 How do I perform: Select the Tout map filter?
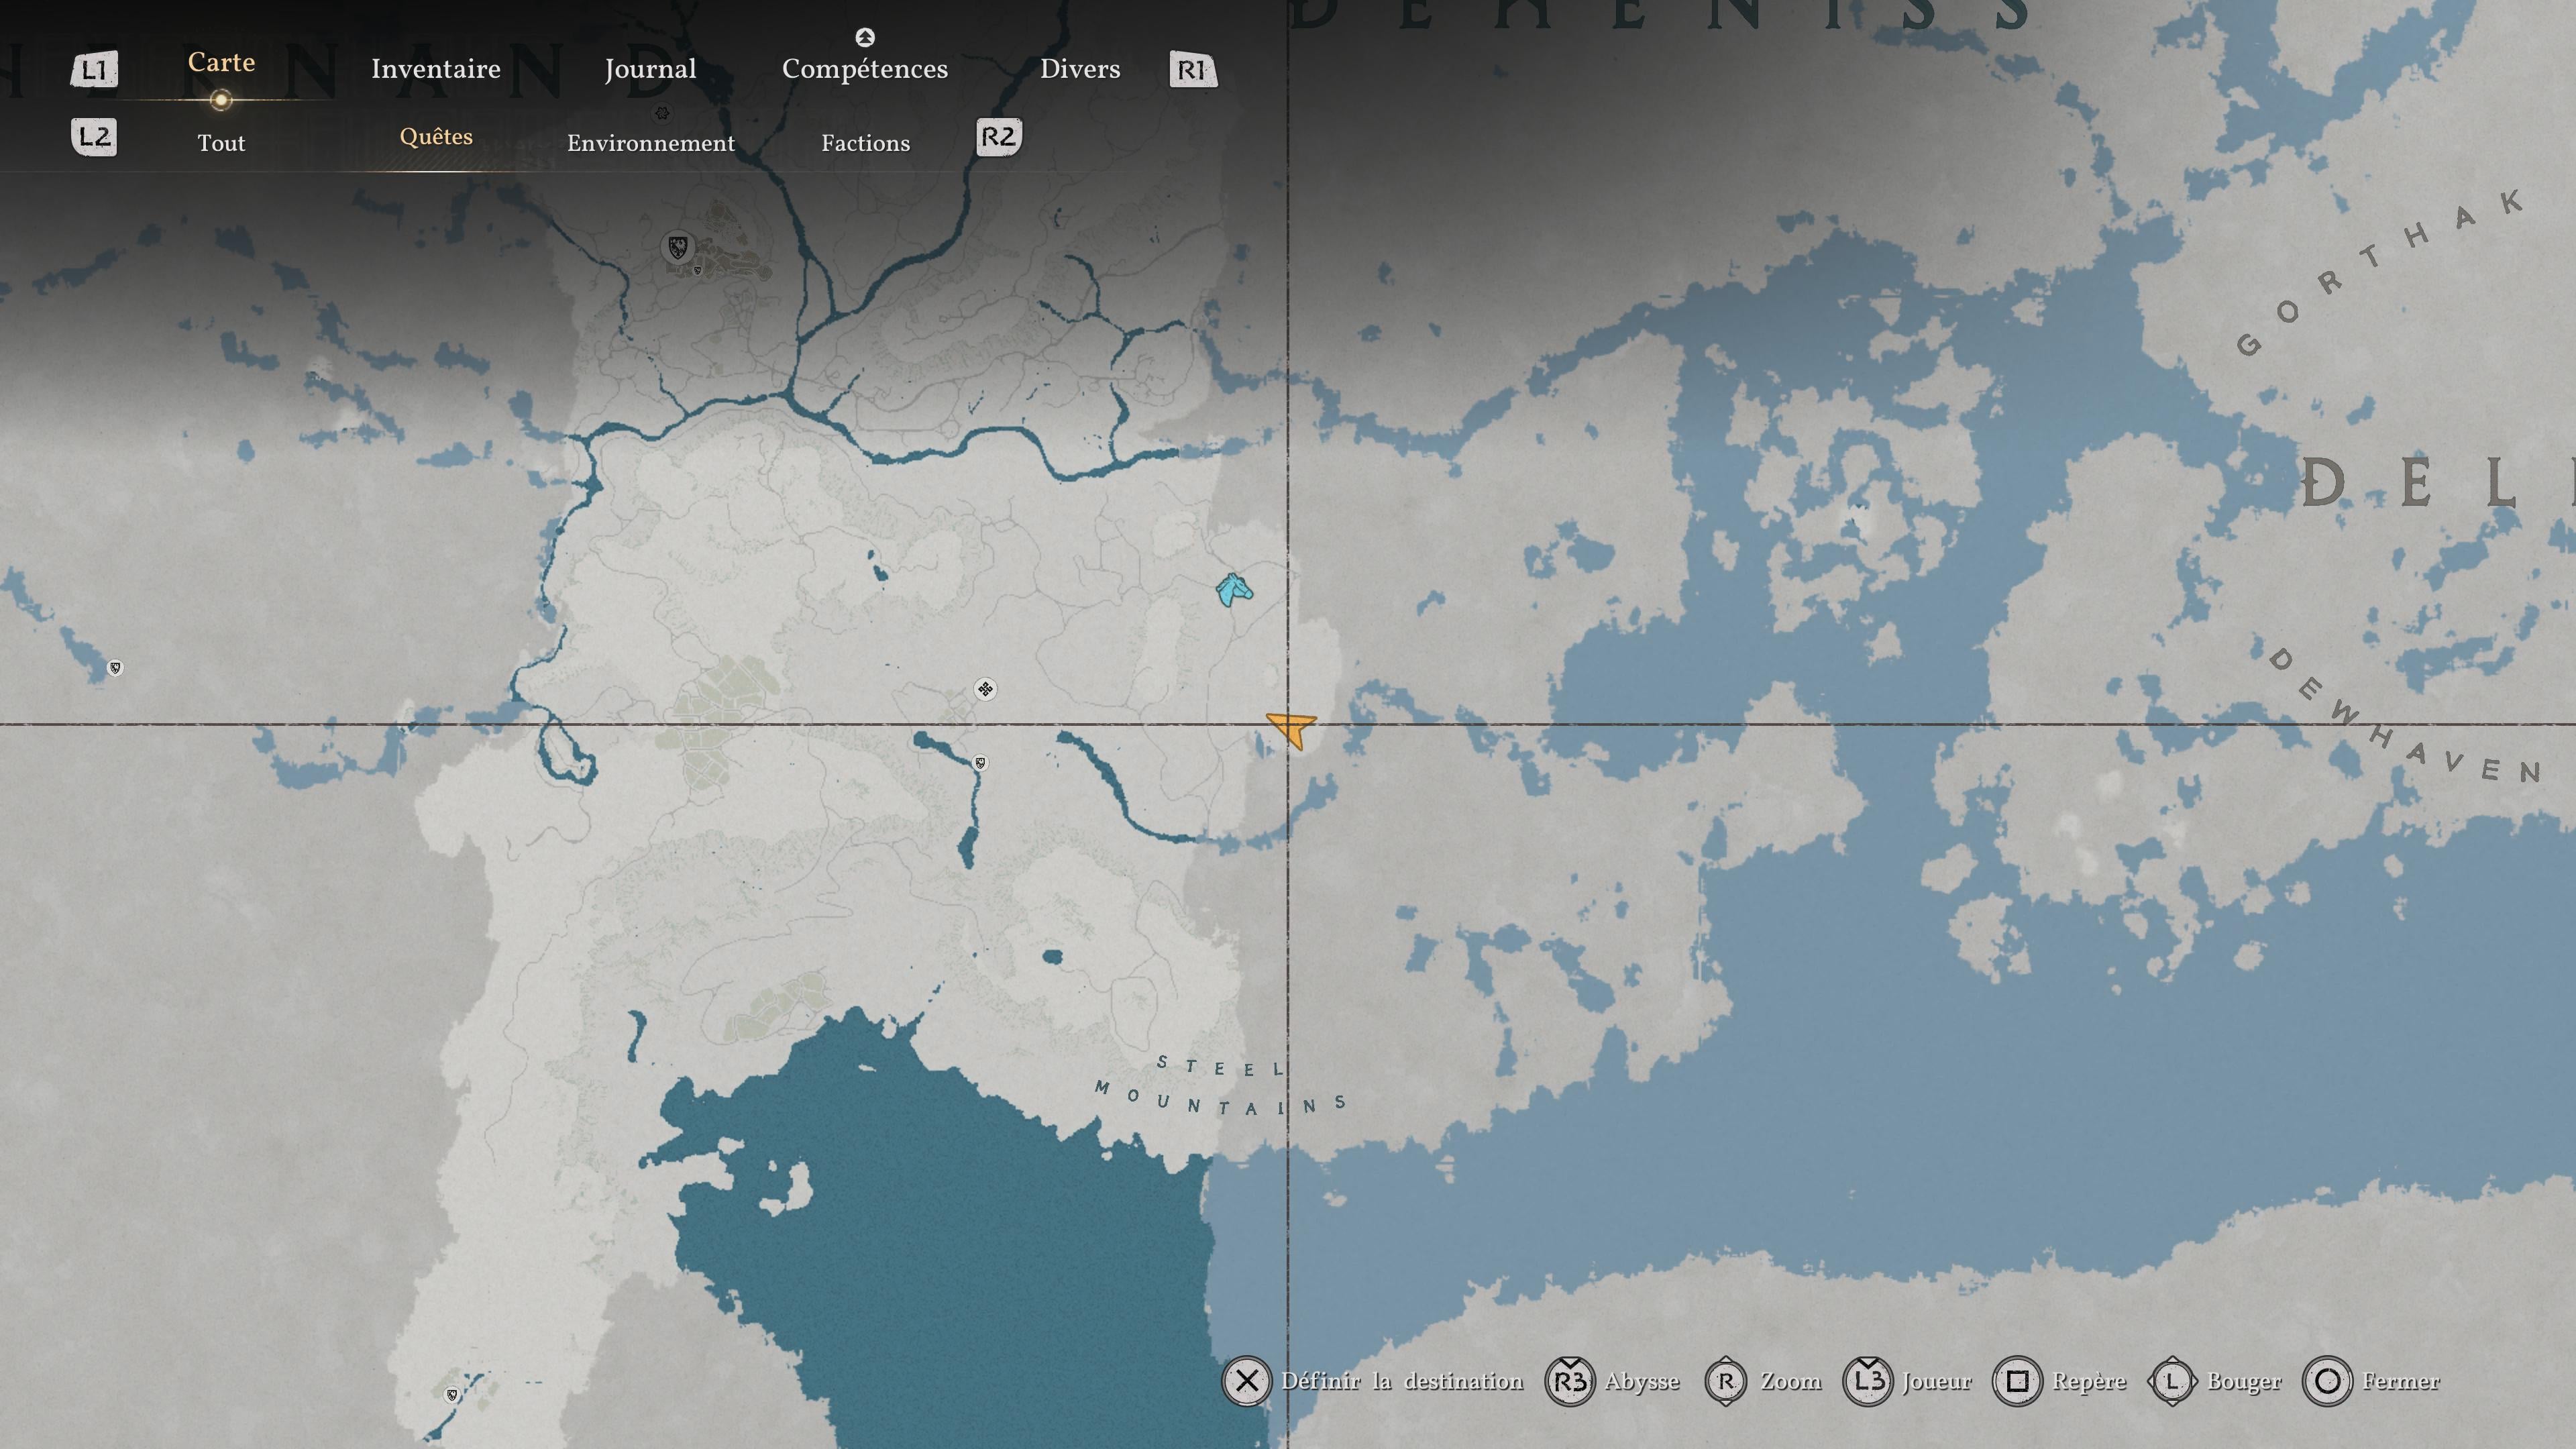pyautogui.click(x=221, y=143)
